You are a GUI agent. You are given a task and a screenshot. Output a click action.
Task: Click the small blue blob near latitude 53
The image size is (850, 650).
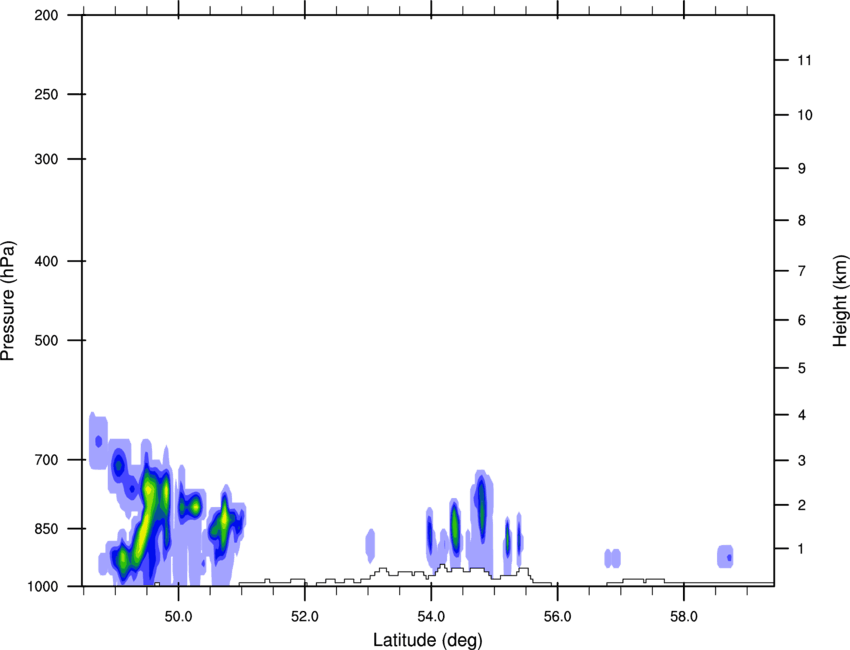pos(370,545)
